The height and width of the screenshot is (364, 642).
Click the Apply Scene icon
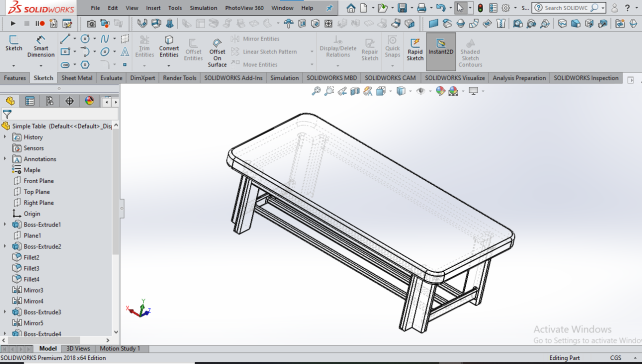click(453, 91)
